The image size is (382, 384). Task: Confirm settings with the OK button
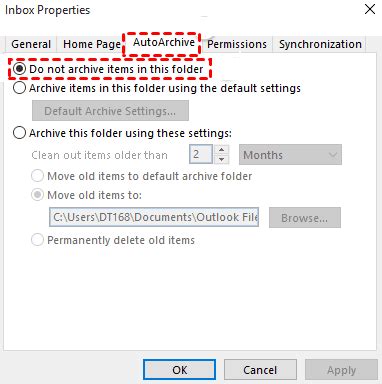(180, 370)
